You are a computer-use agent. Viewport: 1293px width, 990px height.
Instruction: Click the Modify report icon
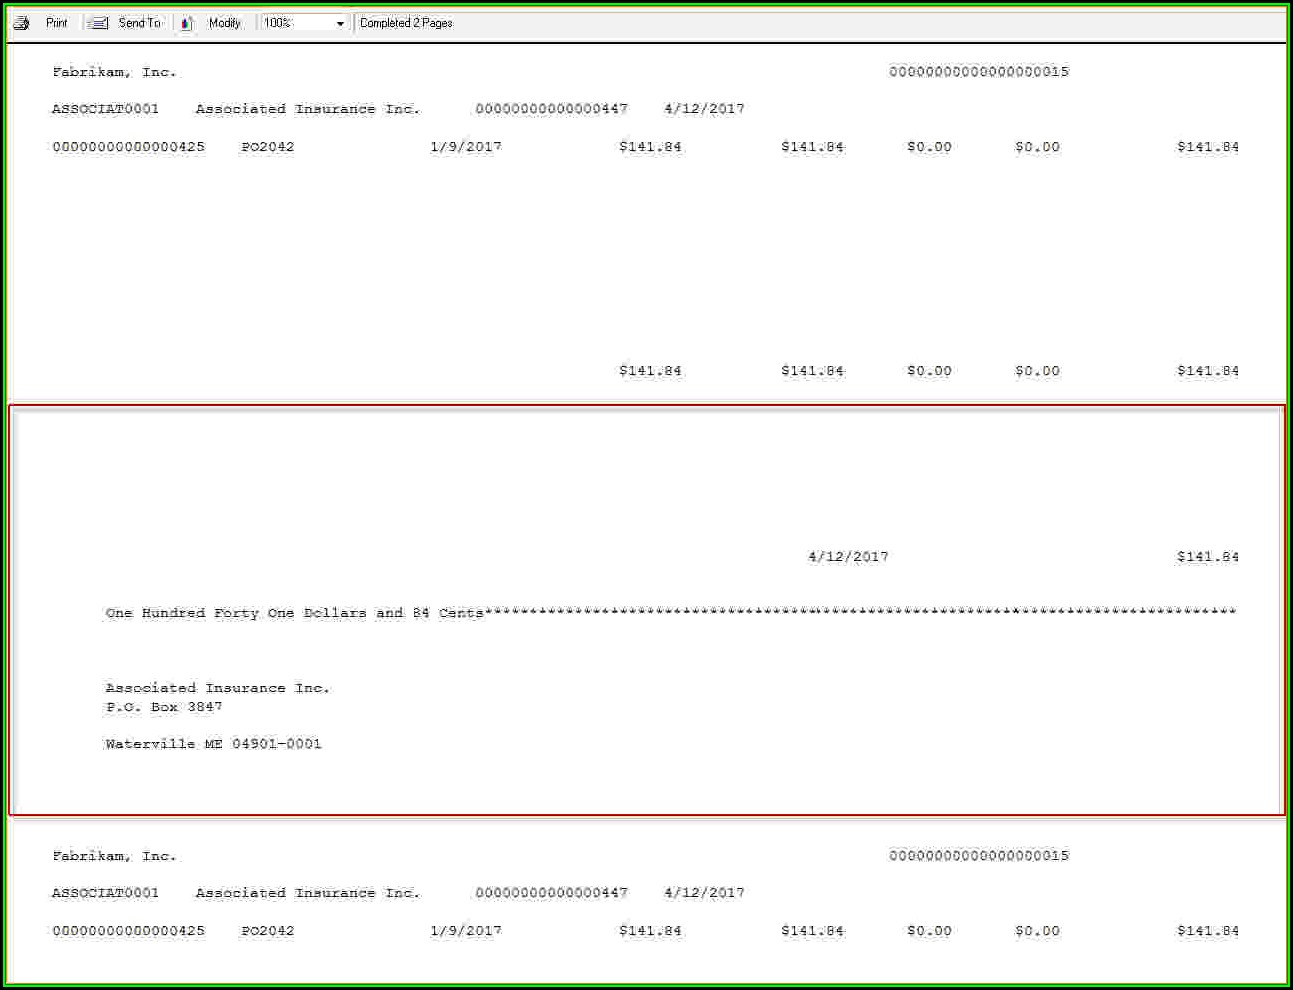(x=187, y=23)
